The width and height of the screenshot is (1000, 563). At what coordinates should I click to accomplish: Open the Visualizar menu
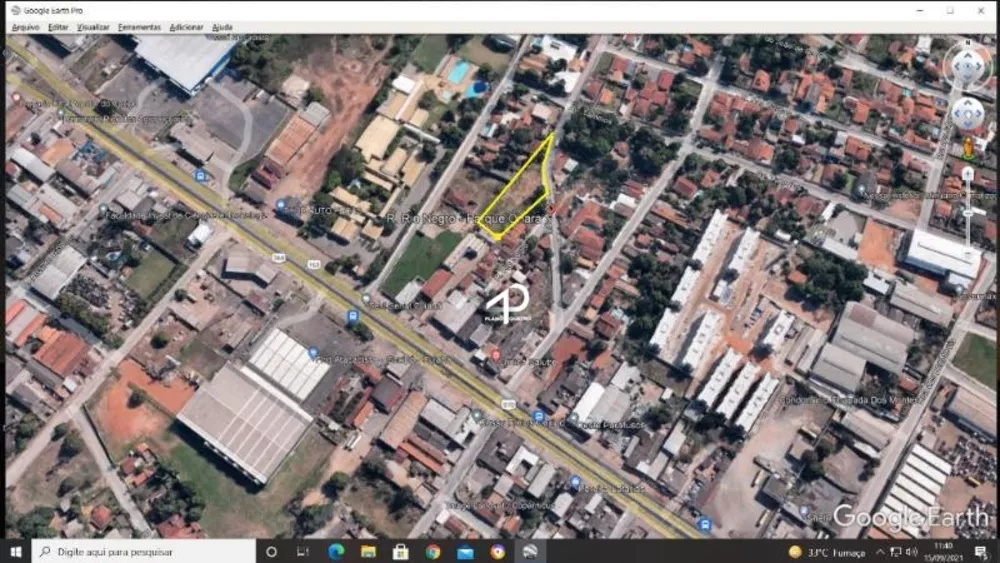click(x=93, y=27)
